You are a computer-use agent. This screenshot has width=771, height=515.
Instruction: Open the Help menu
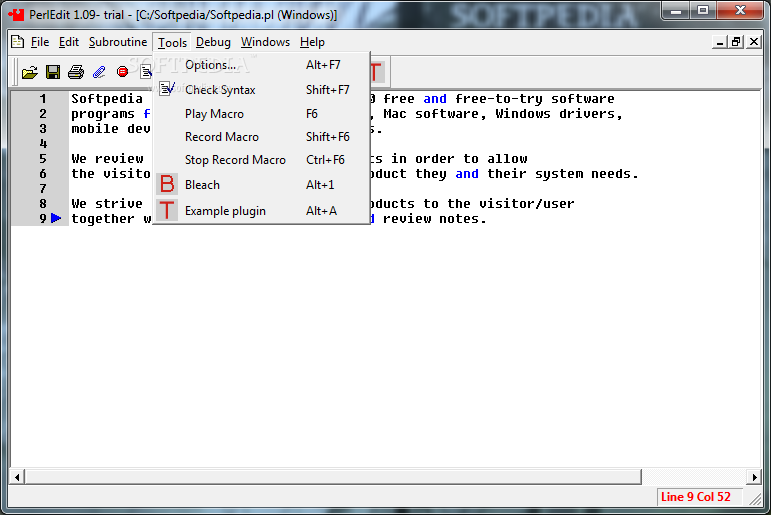coord(312,42)
